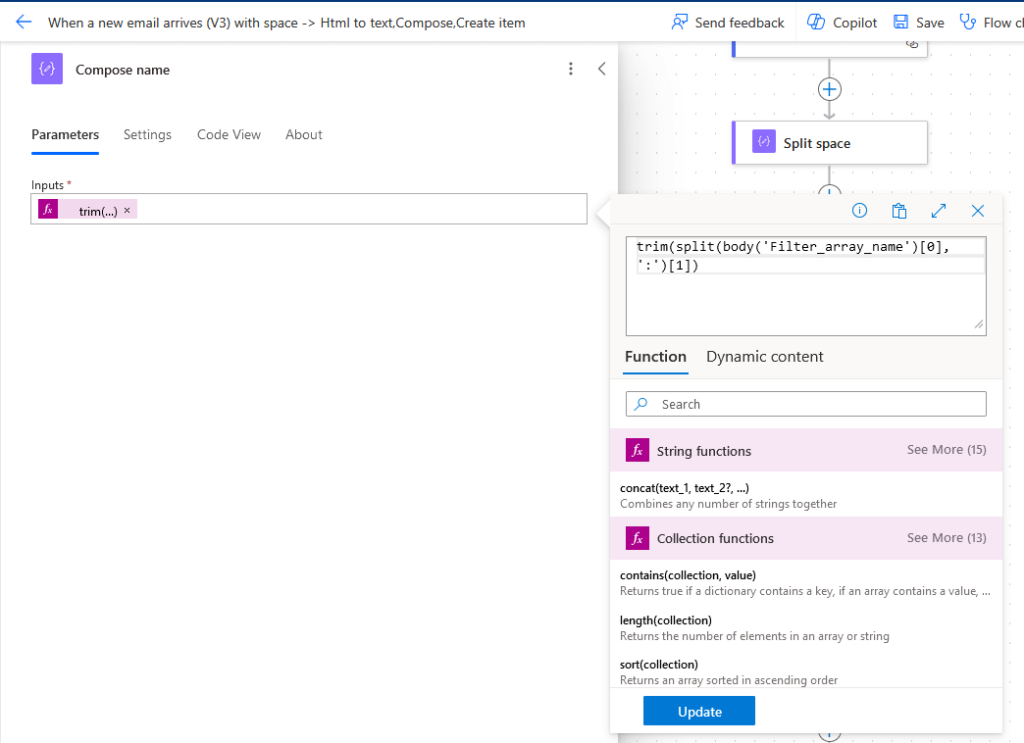Open the Flow checker
The image size is (1024, 743).
pyautogui.click(x=991, y=22)
